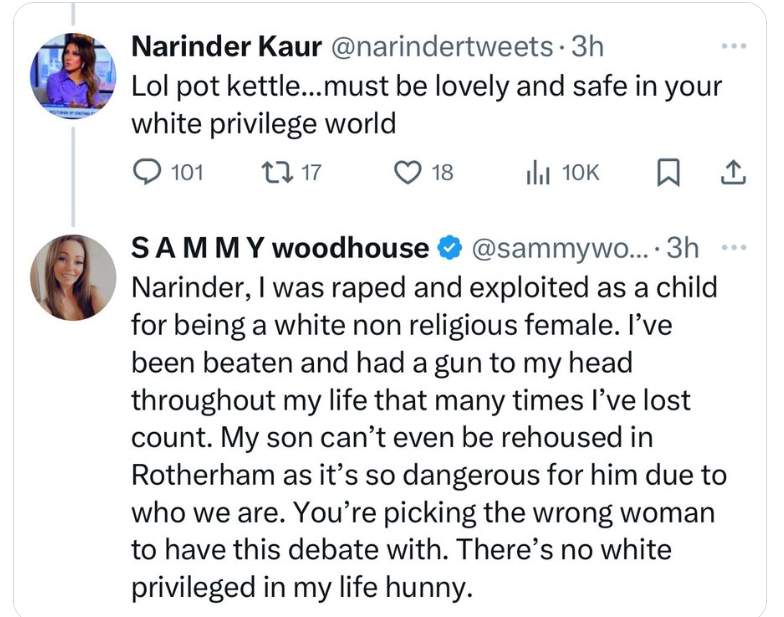784x617 pixels.
Task: Click the blue verified badge beside SAMMY woodhouse
Action: [451, 247]
